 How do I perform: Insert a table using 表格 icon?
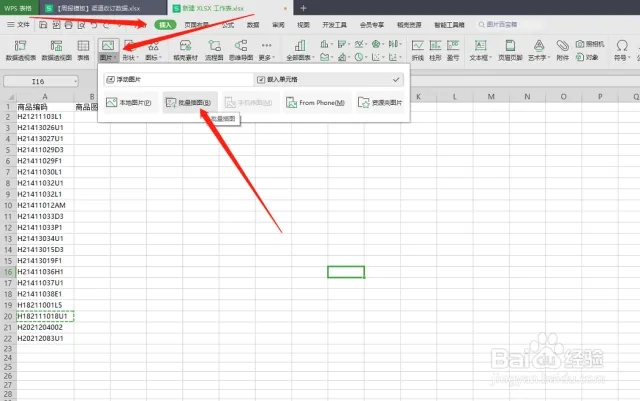(x=83, y=49)
